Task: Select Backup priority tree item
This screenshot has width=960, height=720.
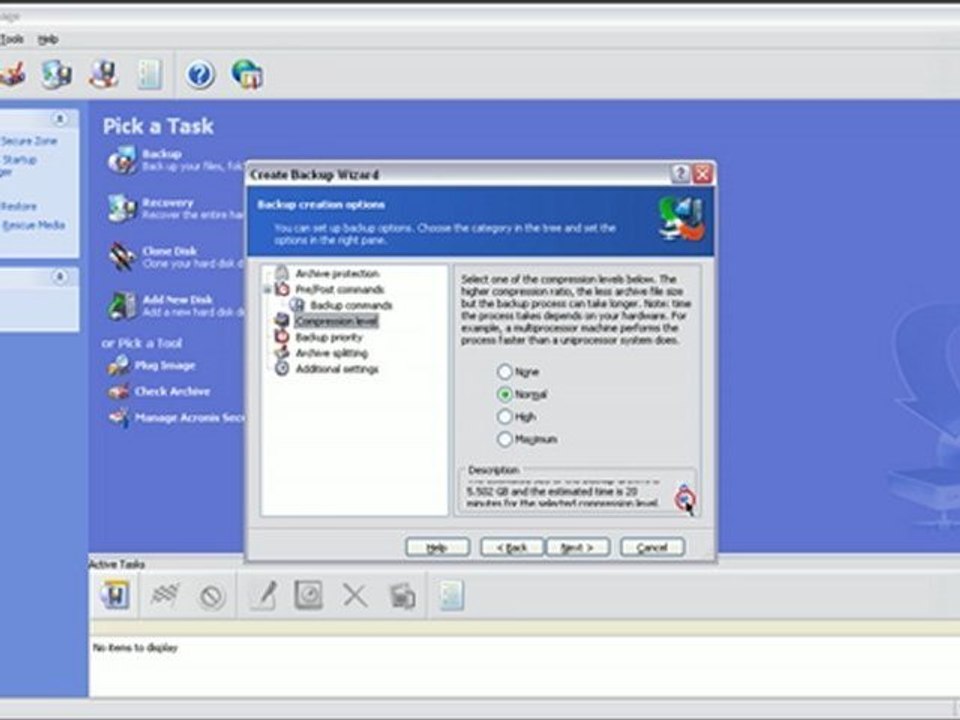Action: click(329, 337)
